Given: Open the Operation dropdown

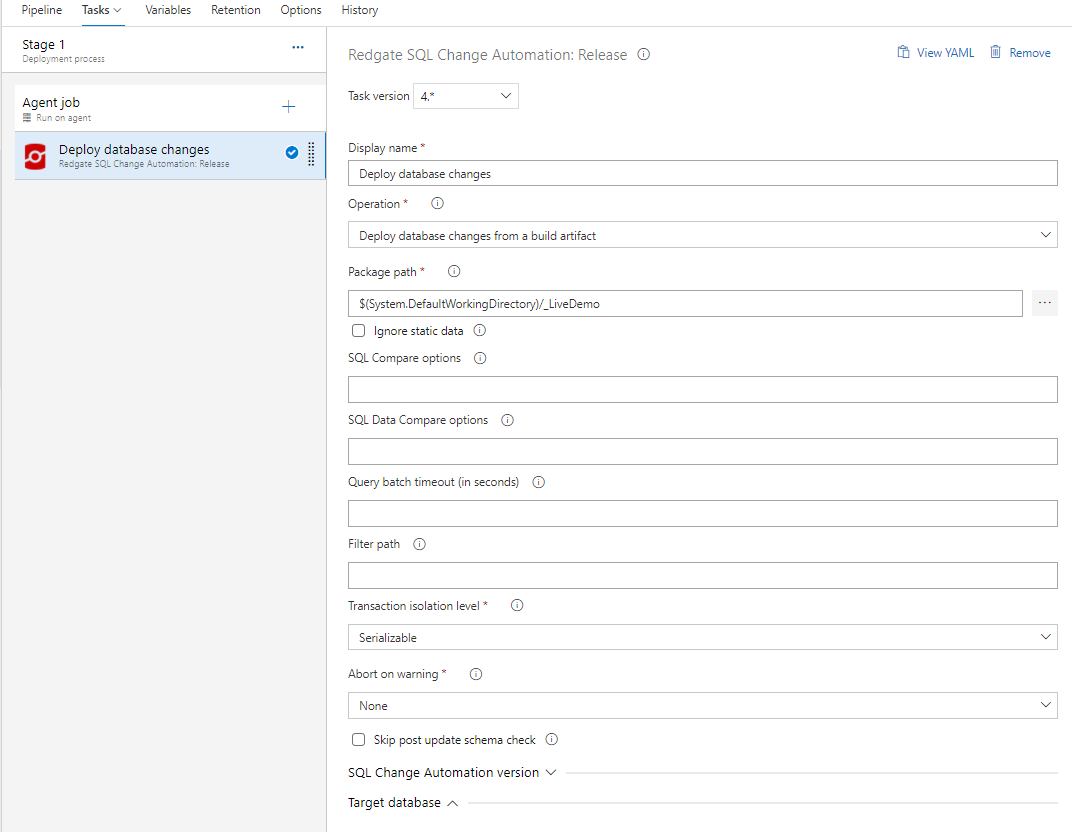Looking at the screenshot, I should 703,235.
